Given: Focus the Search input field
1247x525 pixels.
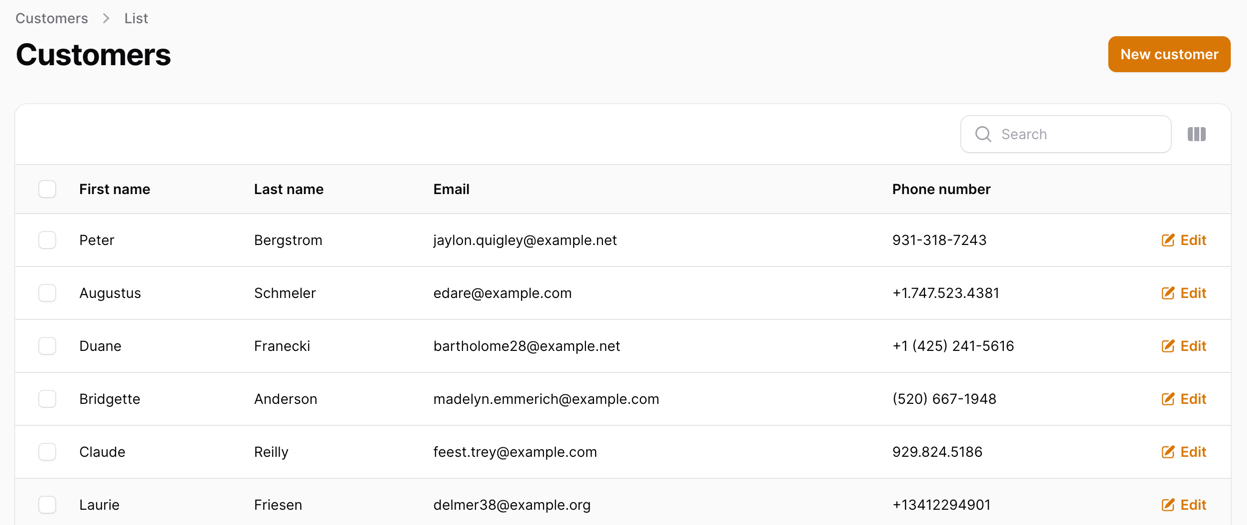Looking at the screenshot, I should [1066, 134].
